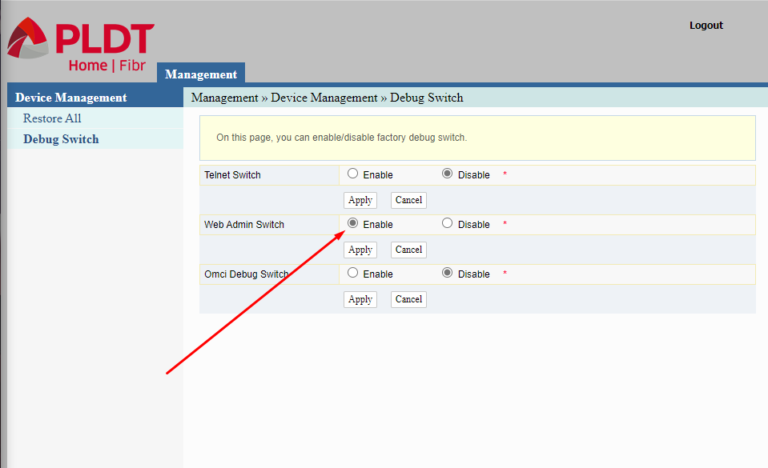The width and height of the screenshot is (768, 468).
Task: Click the PLDT Home Fibr logo
Action: click(x=80, y=46)
